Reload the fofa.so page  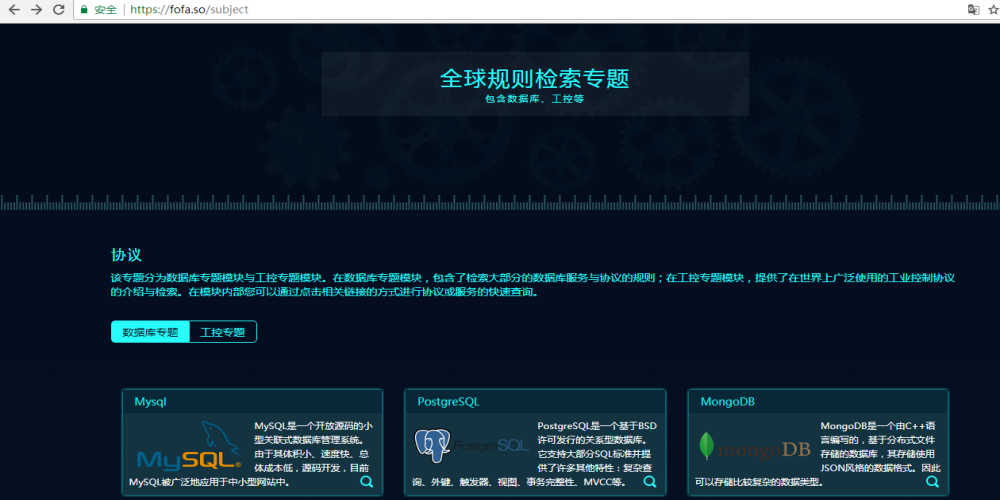(x=59, y=10)
